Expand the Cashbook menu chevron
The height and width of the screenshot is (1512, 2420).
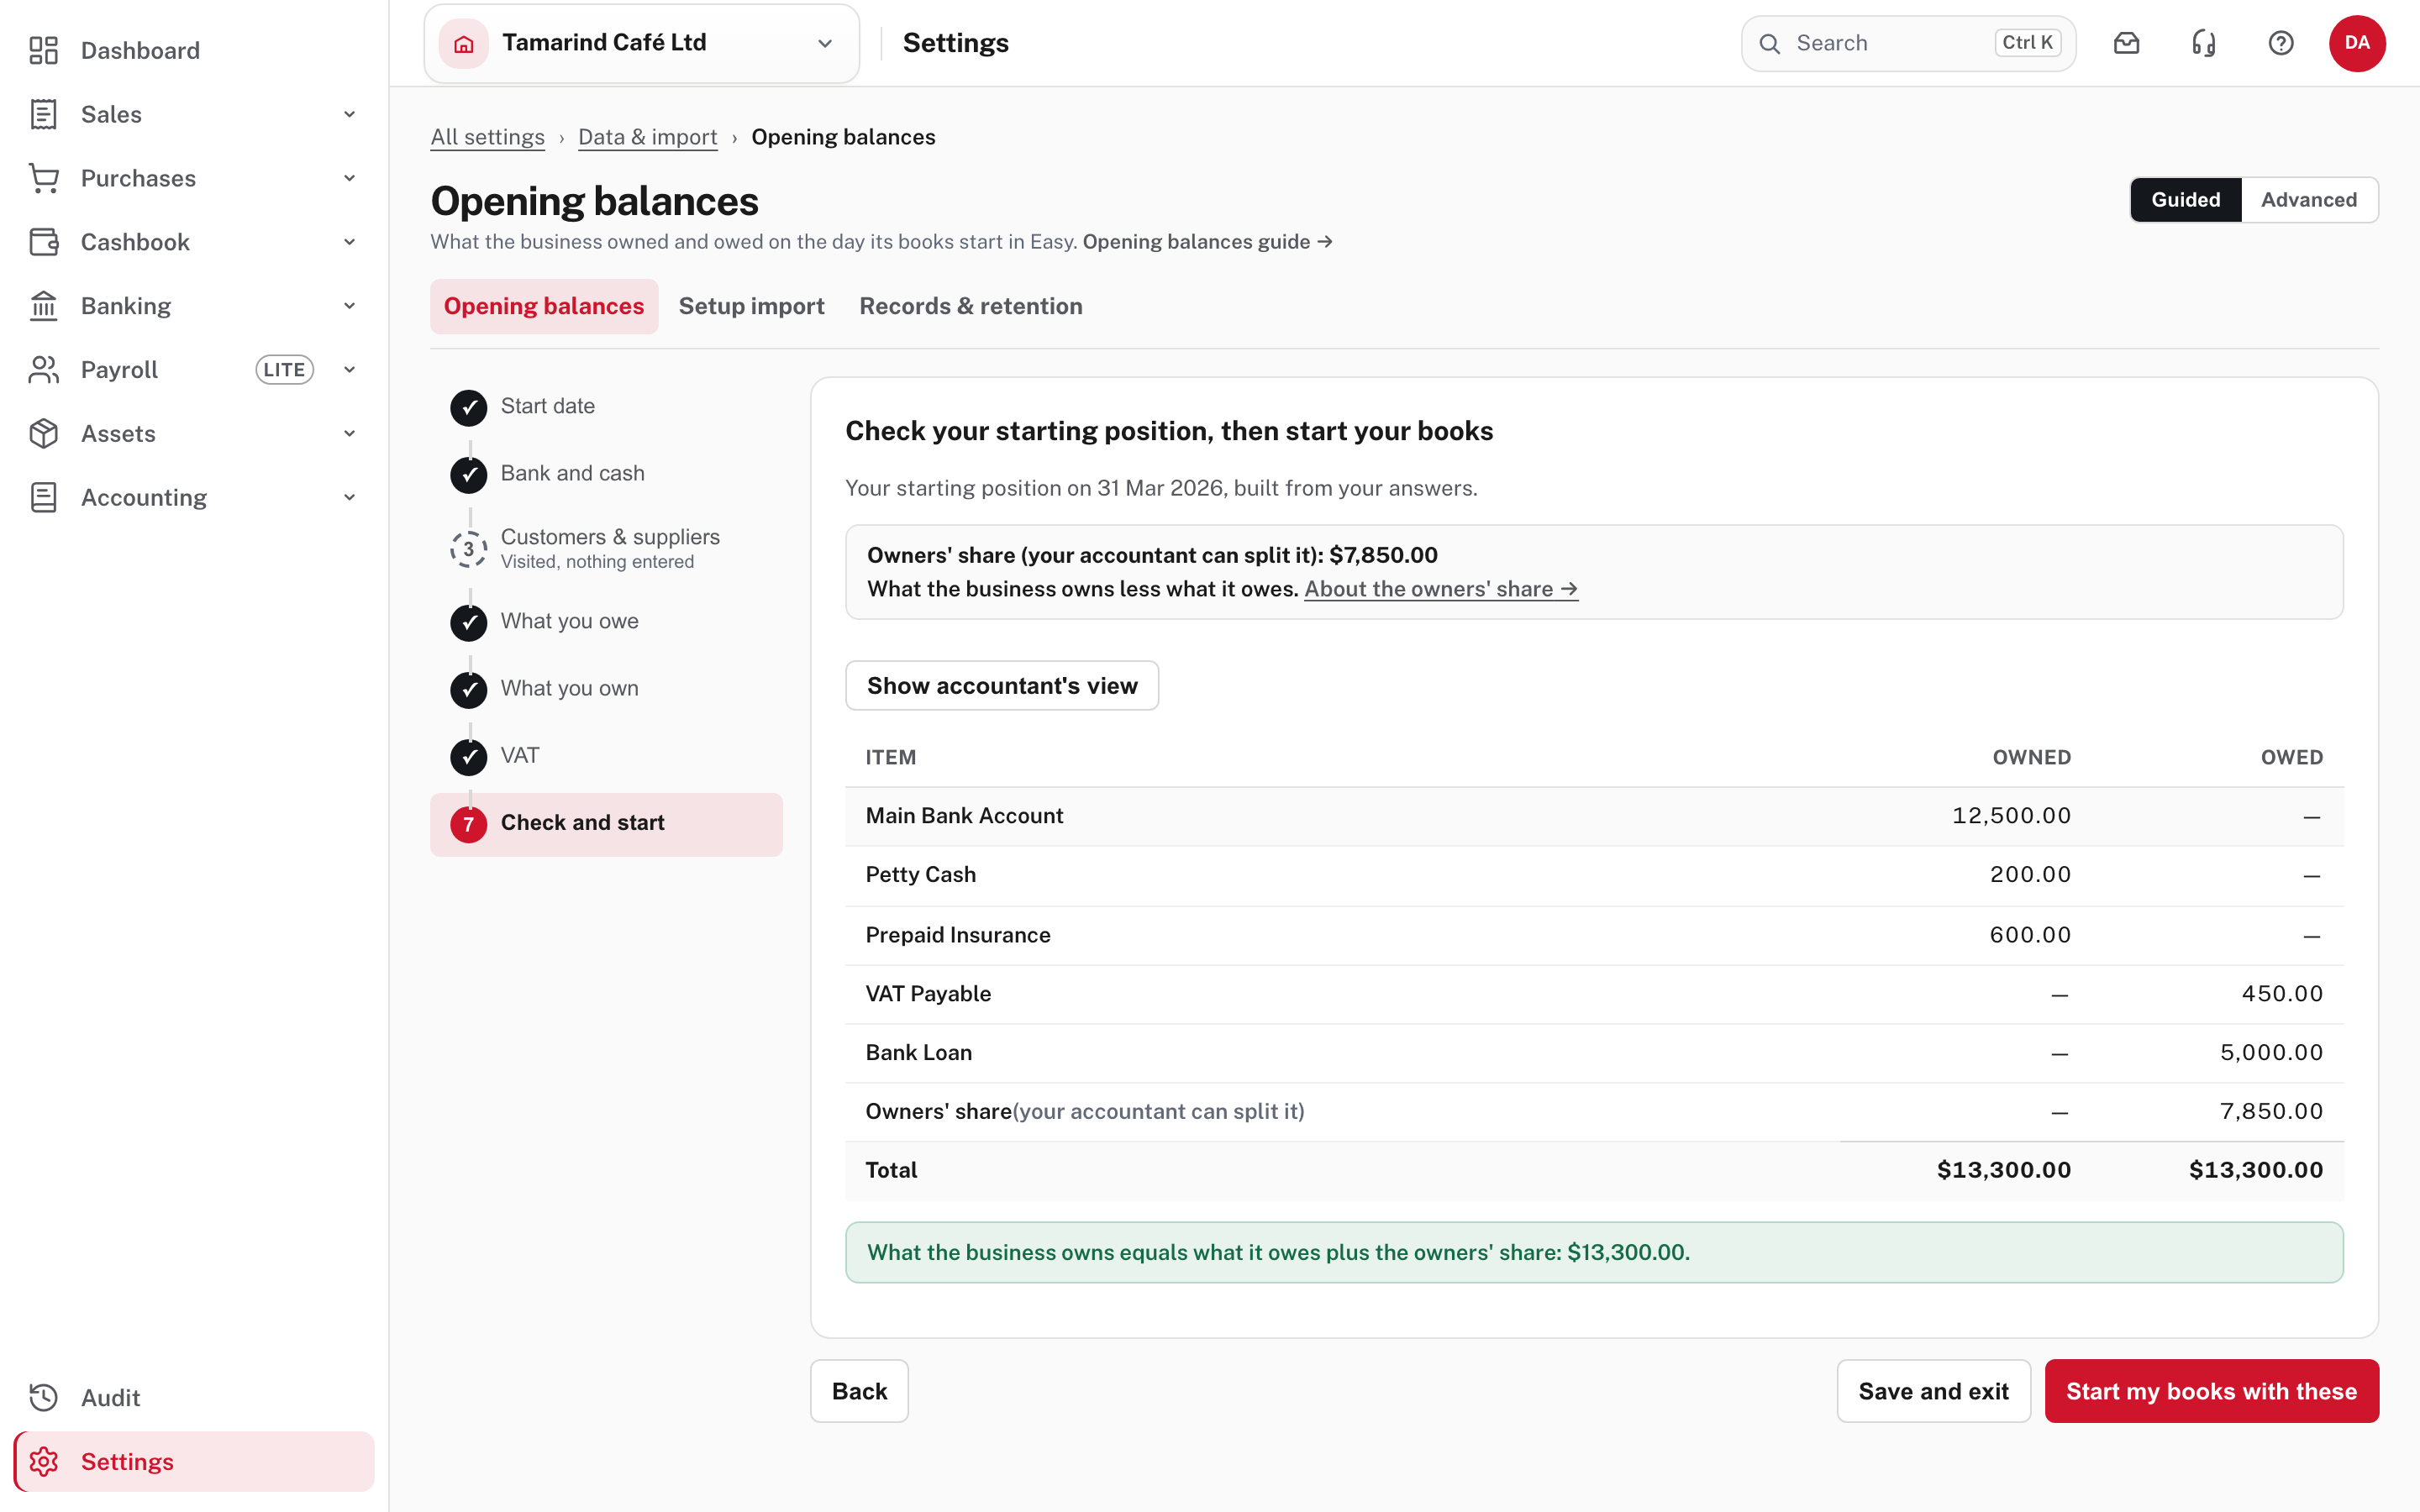pyautogui.click(x=349, y=242)
